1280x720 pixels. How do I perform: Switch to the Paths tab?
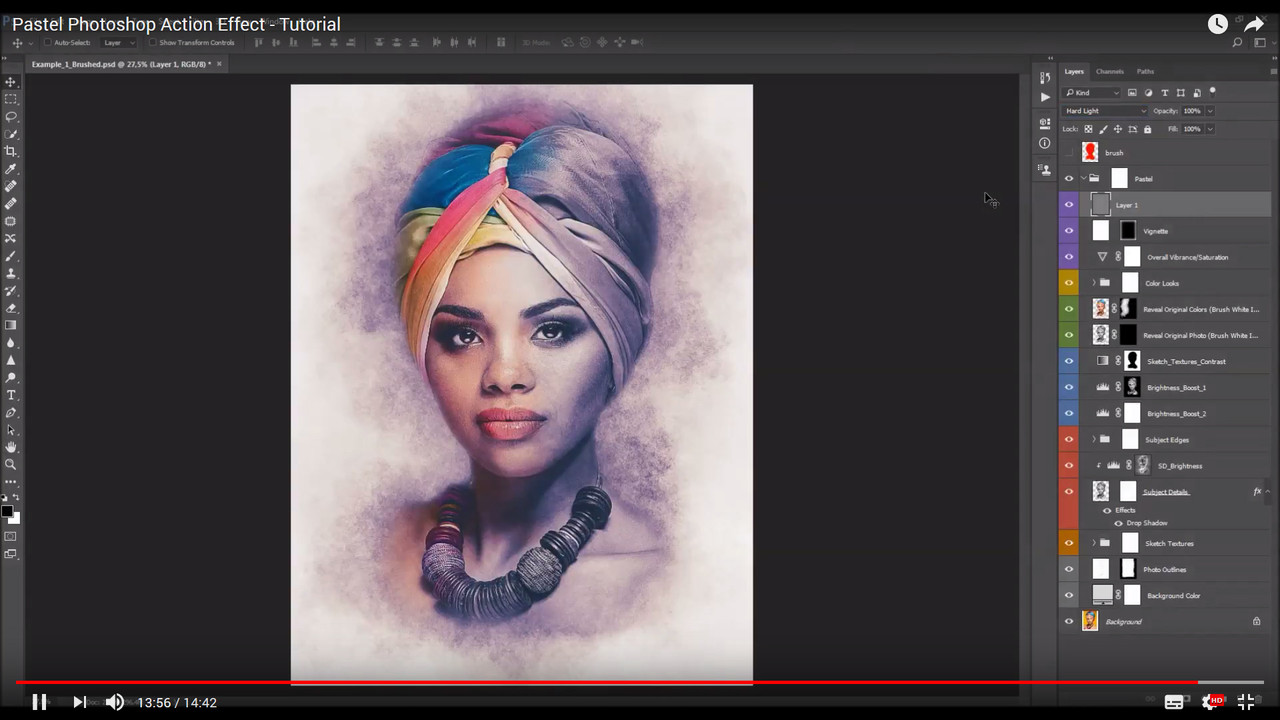click(x=1145, y=71)
